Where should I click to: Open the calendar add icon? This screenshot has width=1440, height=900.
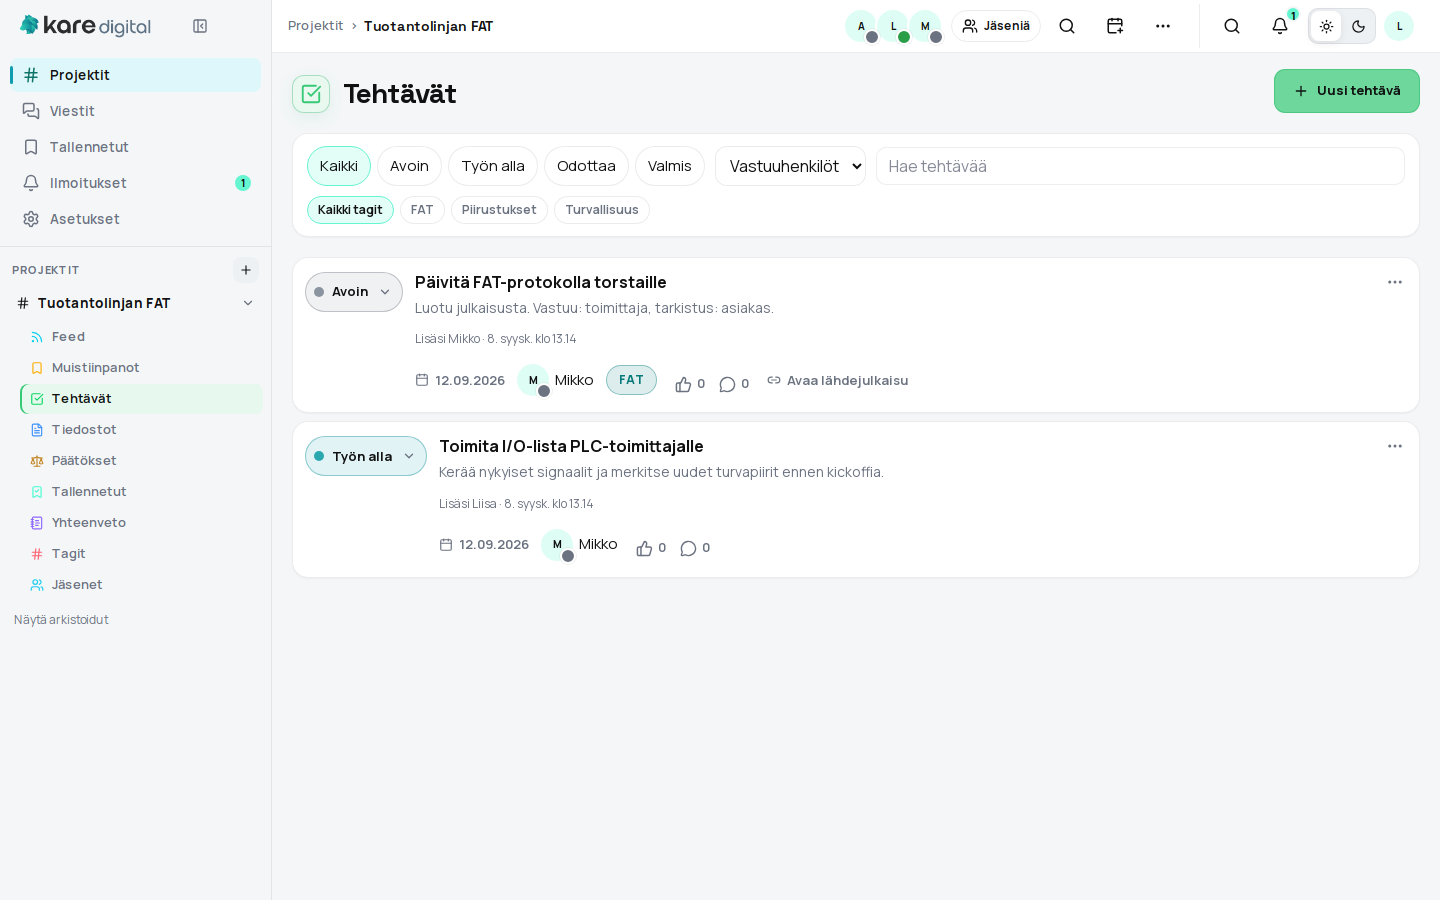[1115, 26]
